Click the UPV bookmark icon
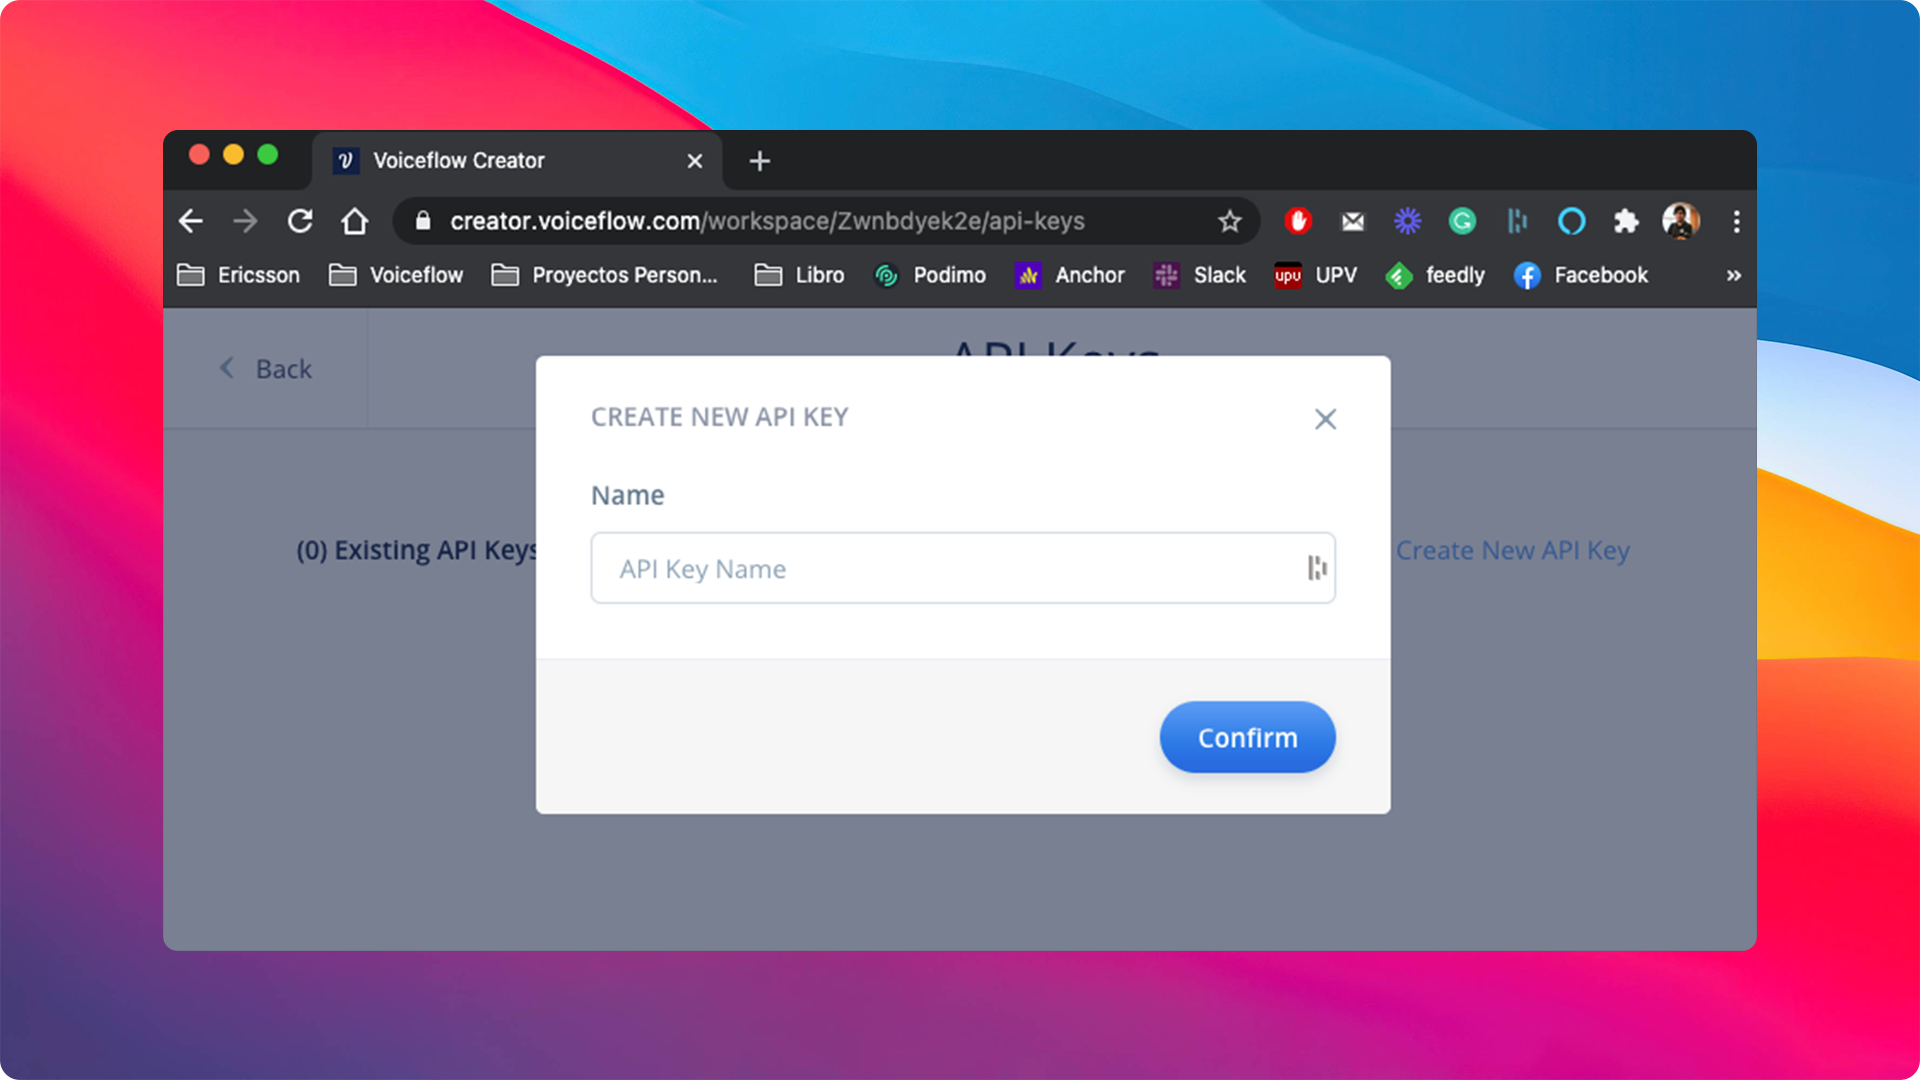This screenshot has width=1920, height=1080. pyautogui.click(x=1286, y=274)
